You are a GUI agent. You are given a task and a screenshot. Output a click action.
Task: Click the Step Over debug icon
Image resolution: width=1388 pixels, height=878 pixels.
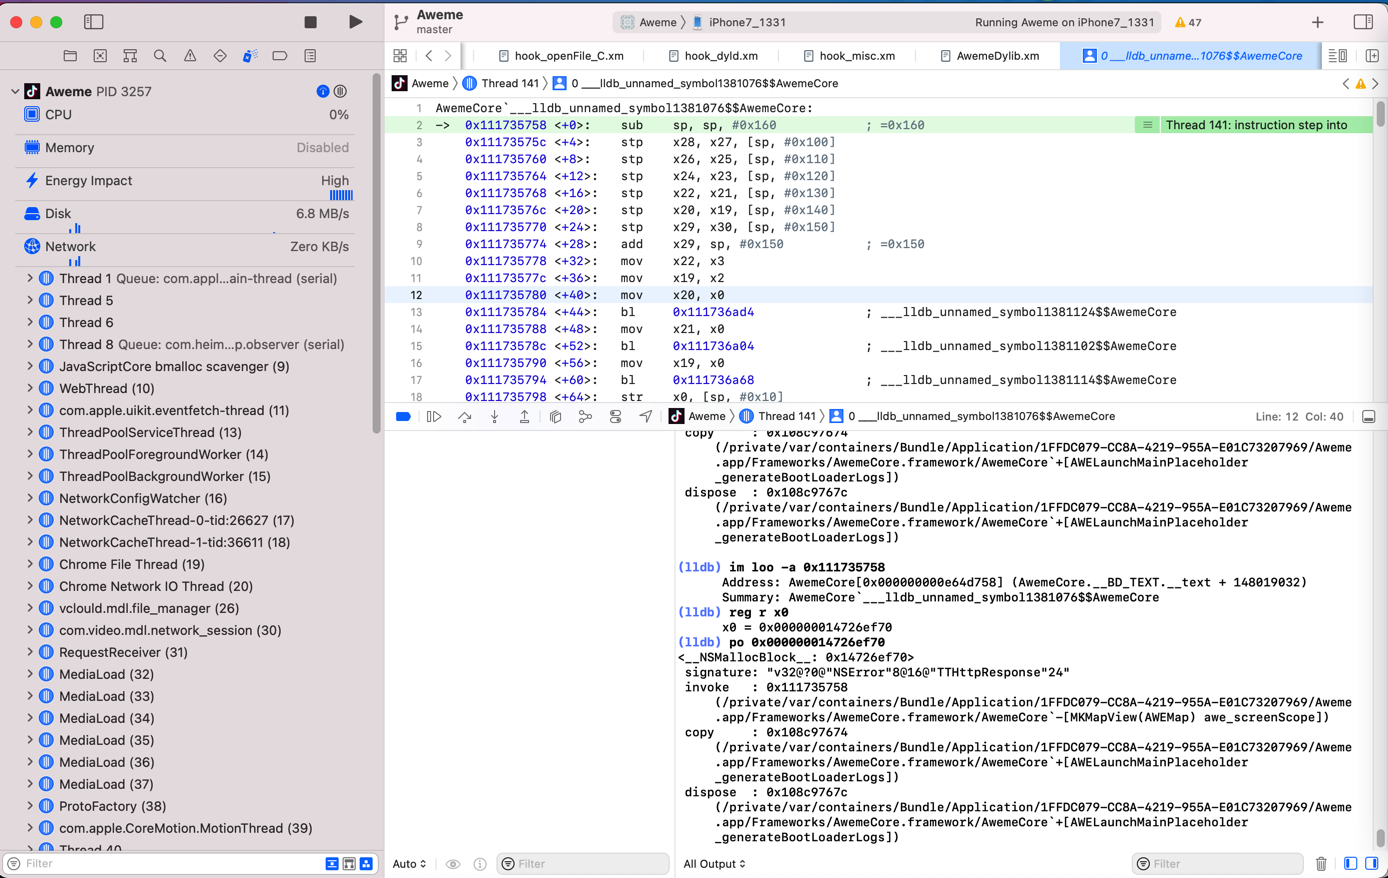click(464, 417)
